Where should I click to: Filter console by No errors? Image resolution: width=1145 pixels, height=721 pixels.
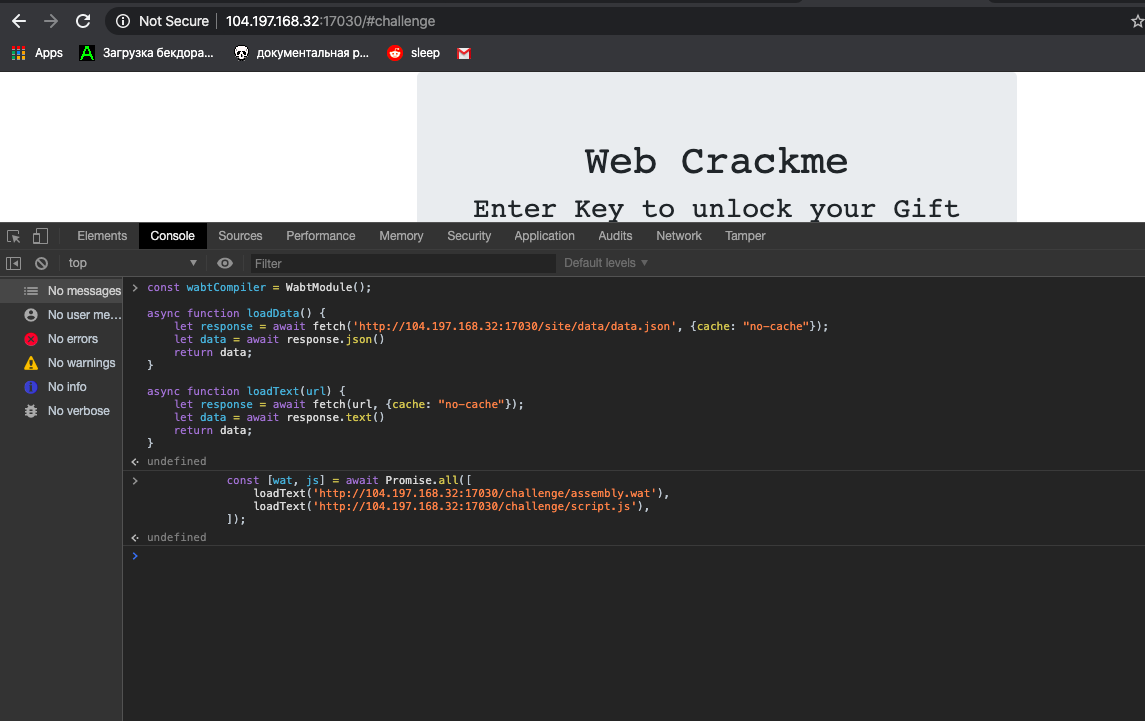click(72, 339)
